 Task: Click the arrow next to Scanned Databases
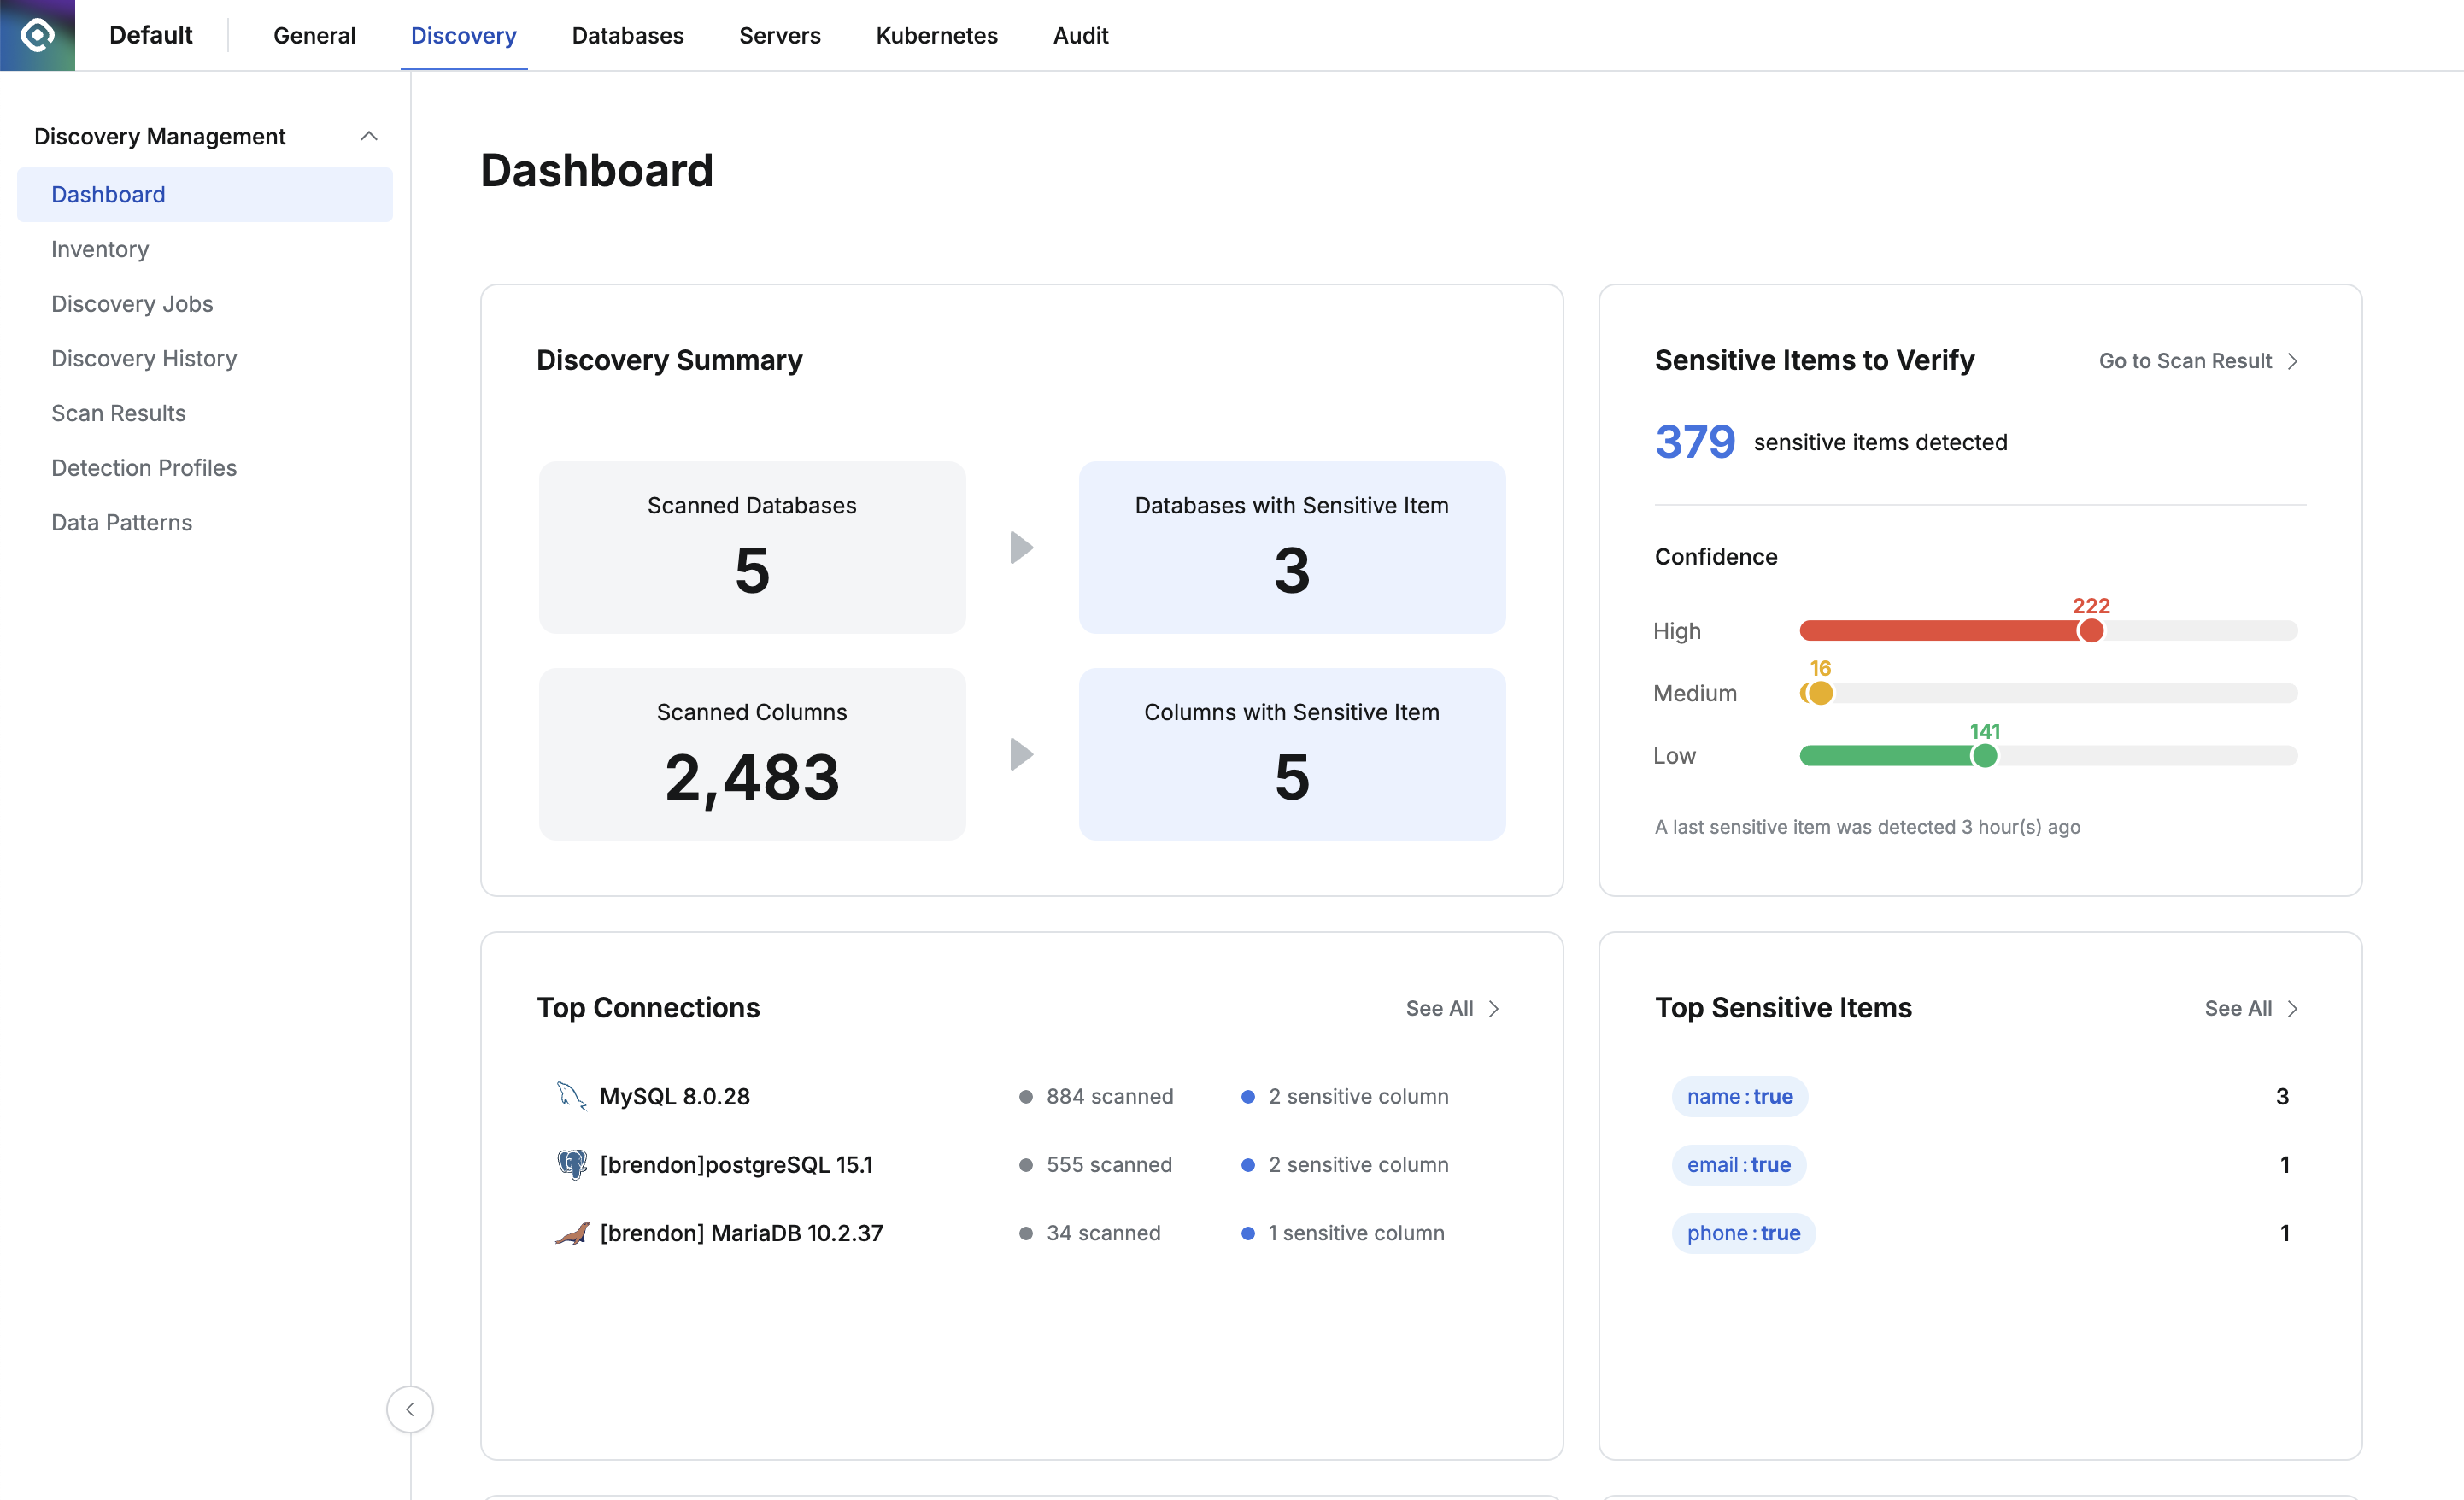tap(1021, 547)
